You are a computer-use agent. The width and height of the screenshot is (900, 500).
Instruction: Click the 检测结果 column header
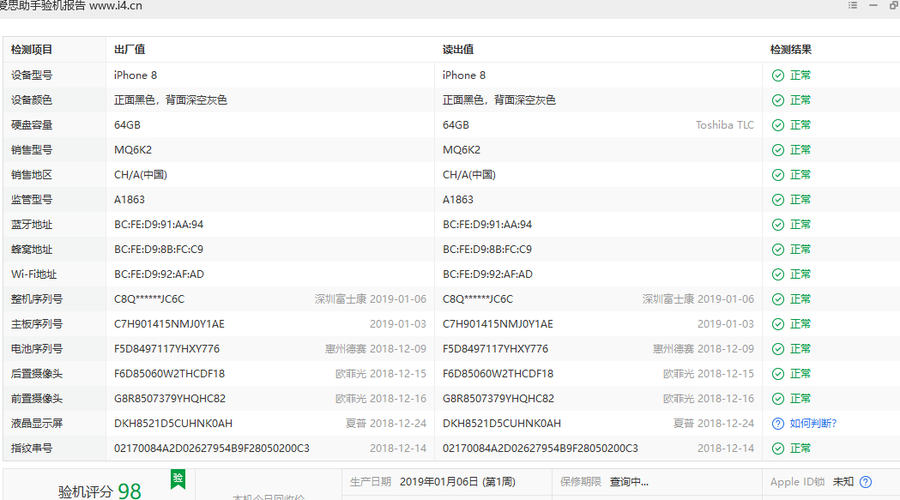click(791, 50)
